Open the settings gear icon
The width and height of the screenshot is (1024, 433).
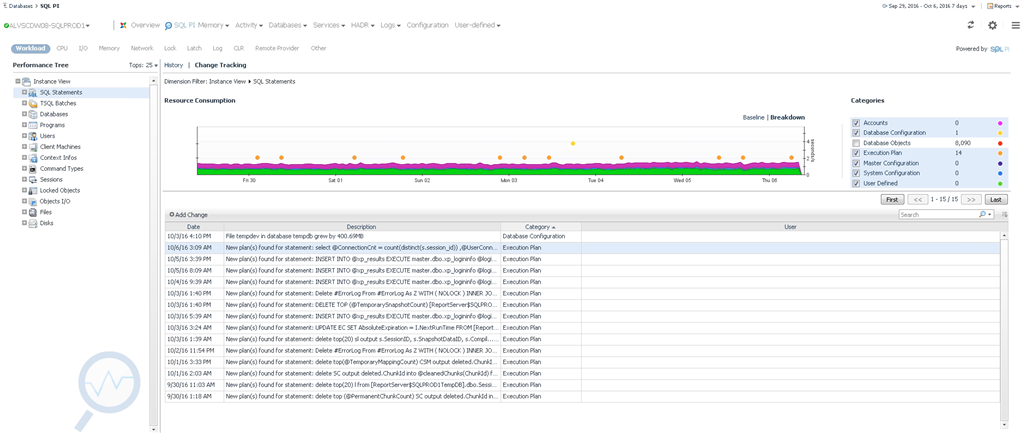pyautogui.click(x=993, y=25)
